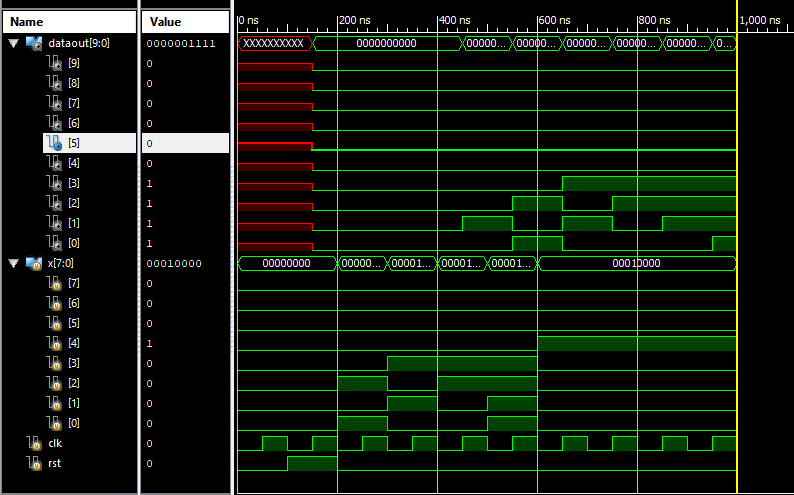Select the dataout[9:0] bus icon
Image resolution: width=794 pixels, height=495 pixels.
click(34, 44)
